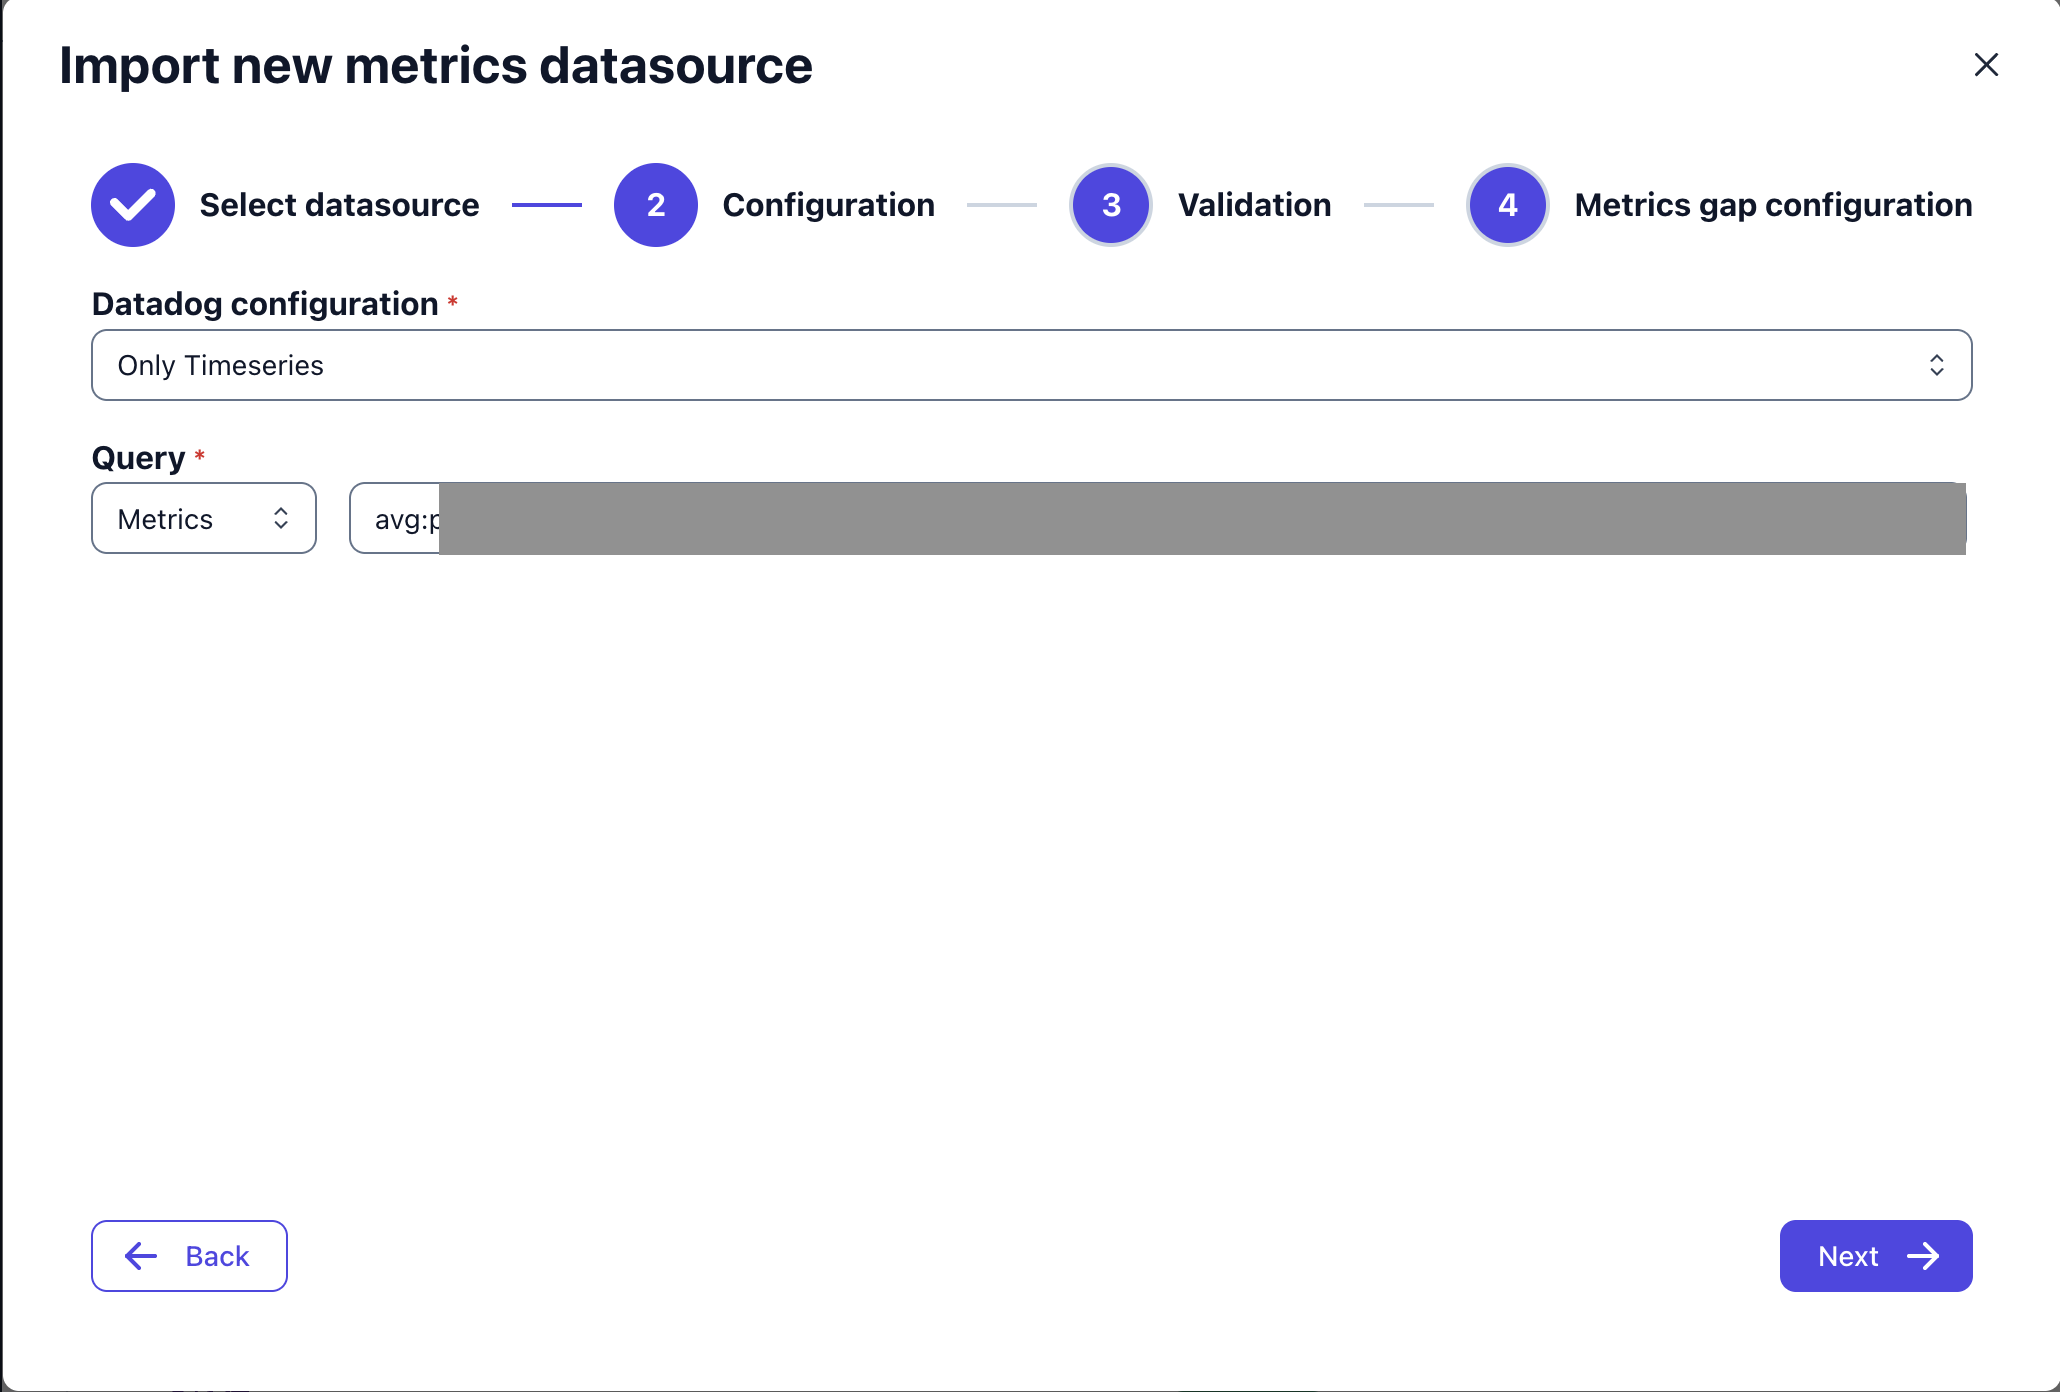The height and width of the screenshot is (1392, 2060).
Task: Click chevrons on Datadog configuration select
Action: pos(1936,365)
